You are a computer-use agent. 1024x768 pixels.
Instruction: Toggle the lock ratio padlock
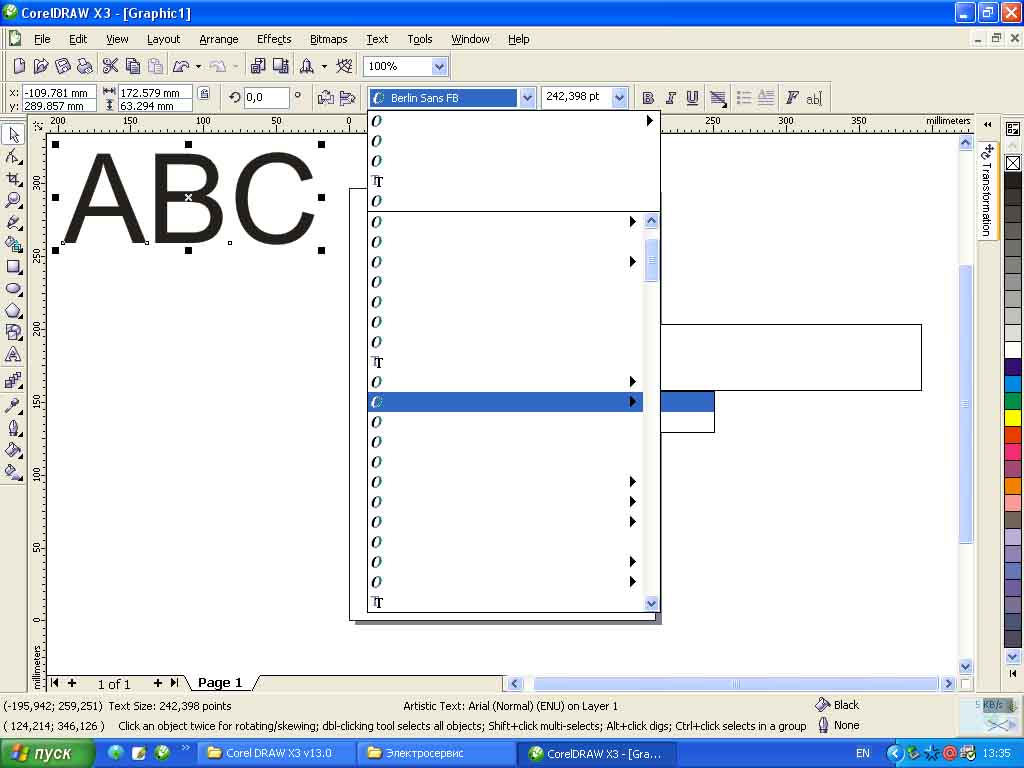point(204,94)
